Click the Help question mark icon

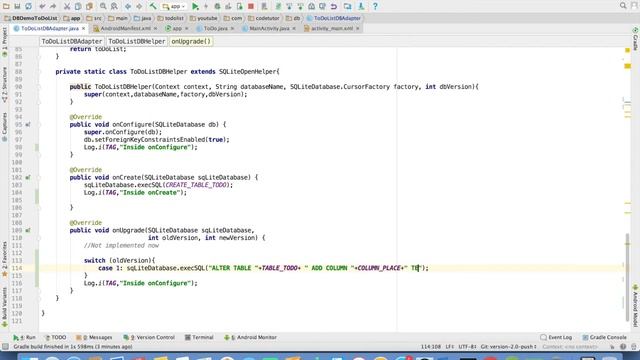(x=375, y=6)
